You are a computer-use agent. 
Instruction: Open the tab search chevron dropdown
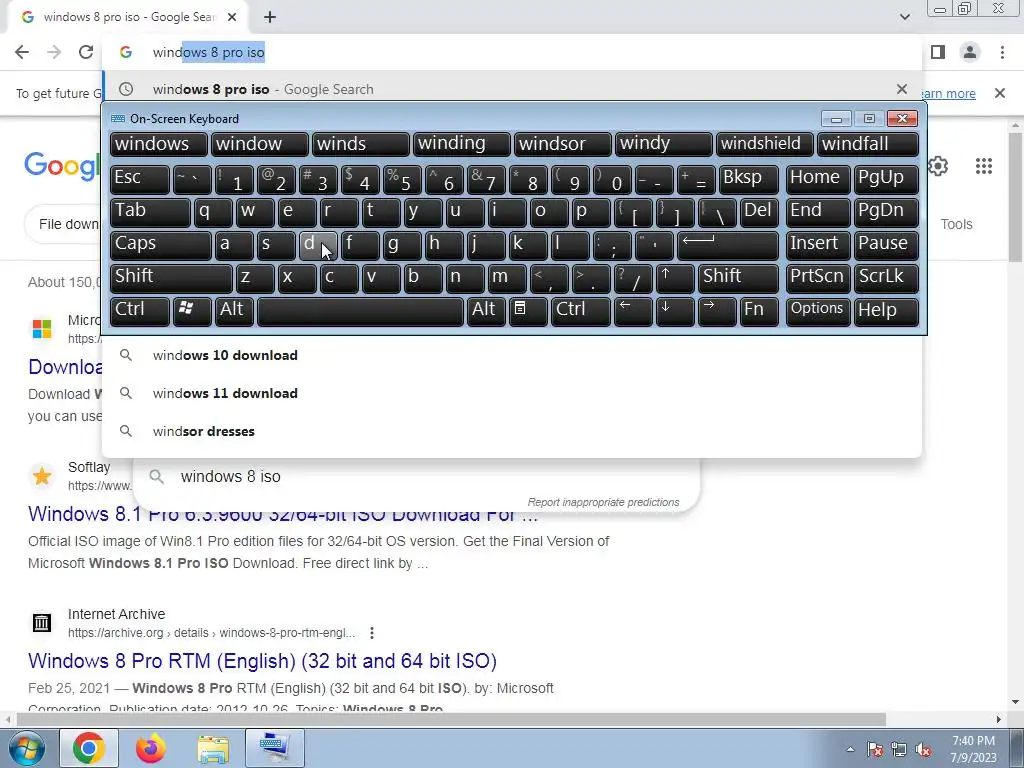[904, 17]
